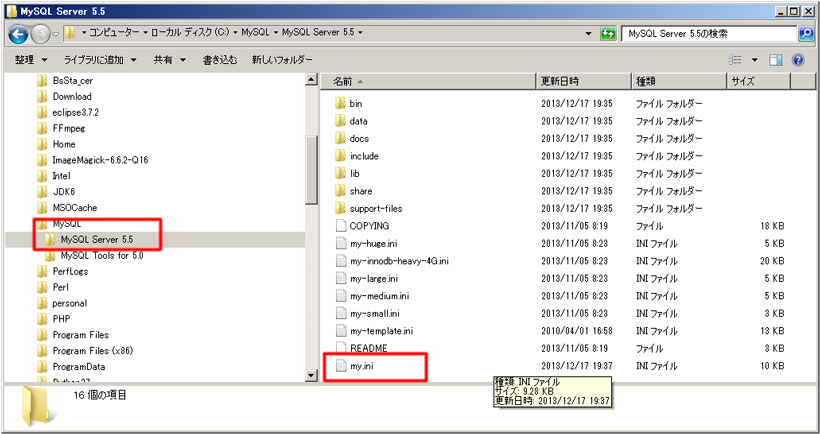Select Perl folder in the tree
Screen dimensions: 820x434
coord(61,287)
